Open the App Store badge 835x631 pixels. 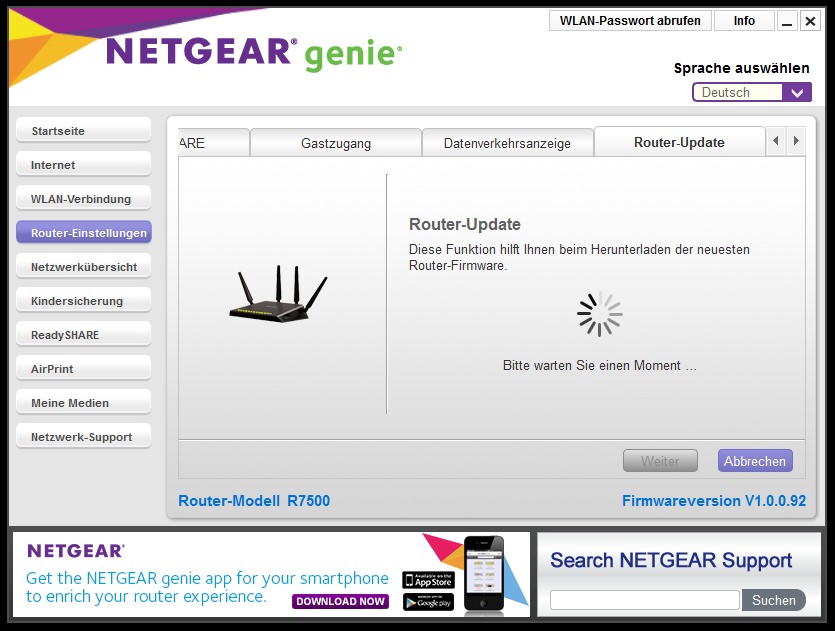[428, 580]
